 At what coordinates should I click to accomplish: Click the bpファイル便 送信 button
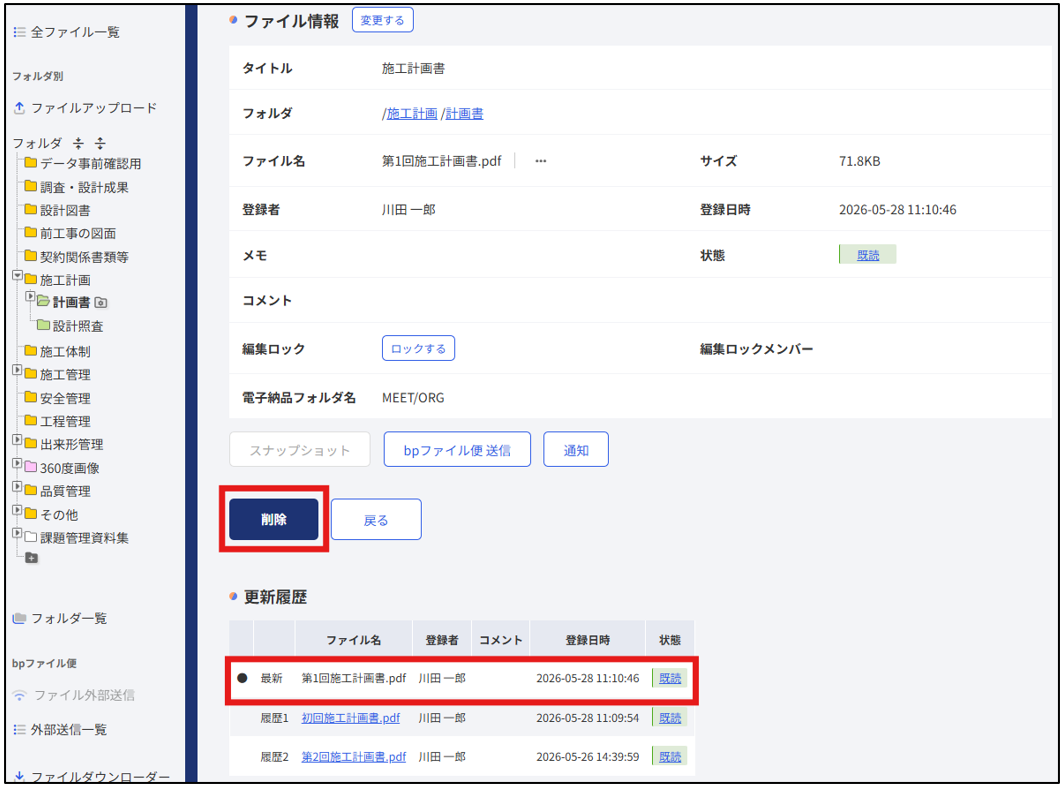coord(457,450)
